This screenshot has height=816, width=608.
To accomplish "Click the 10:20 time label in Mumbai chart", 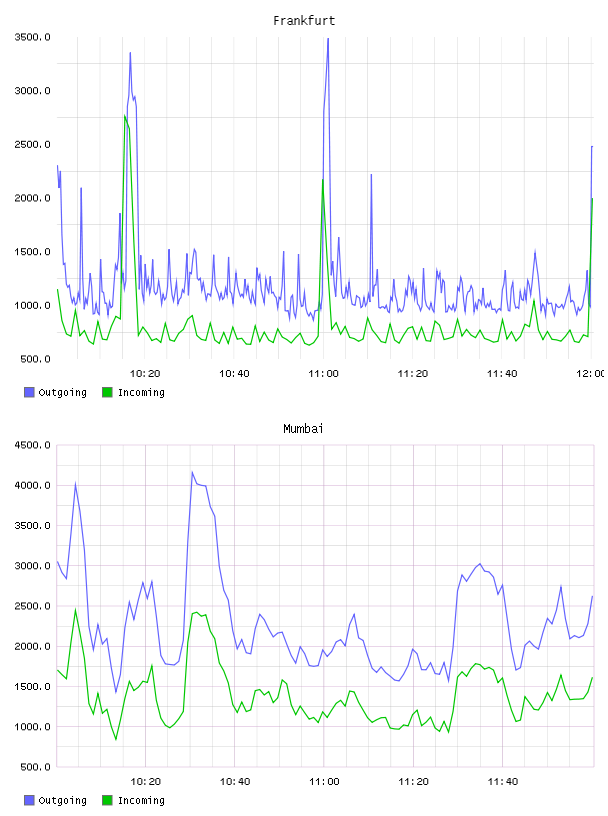I will point(145,782).
